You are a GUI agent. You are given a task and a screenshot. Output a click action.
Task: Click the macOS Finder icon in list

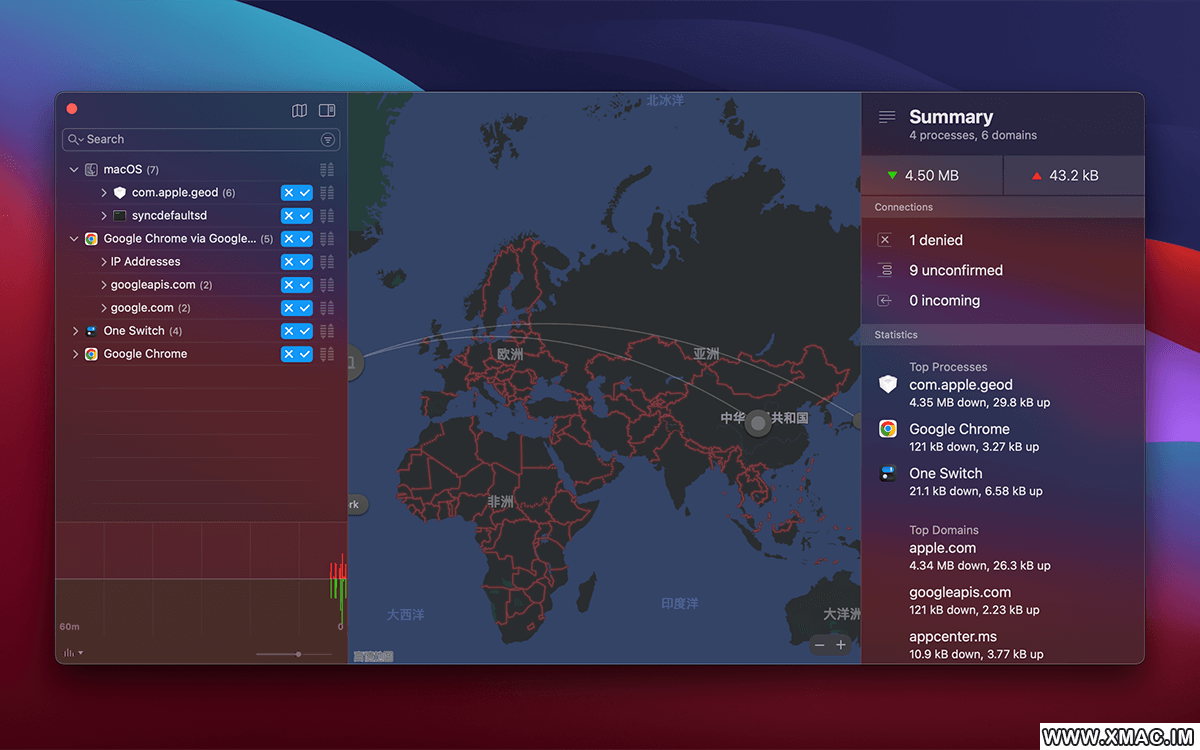pyautogui.click(x=91, y=170)
